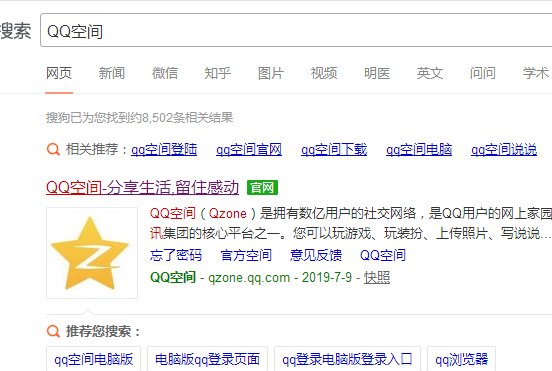Click the qzone.qq.com URL text
The image size is (552, 371).
[249, 277]
